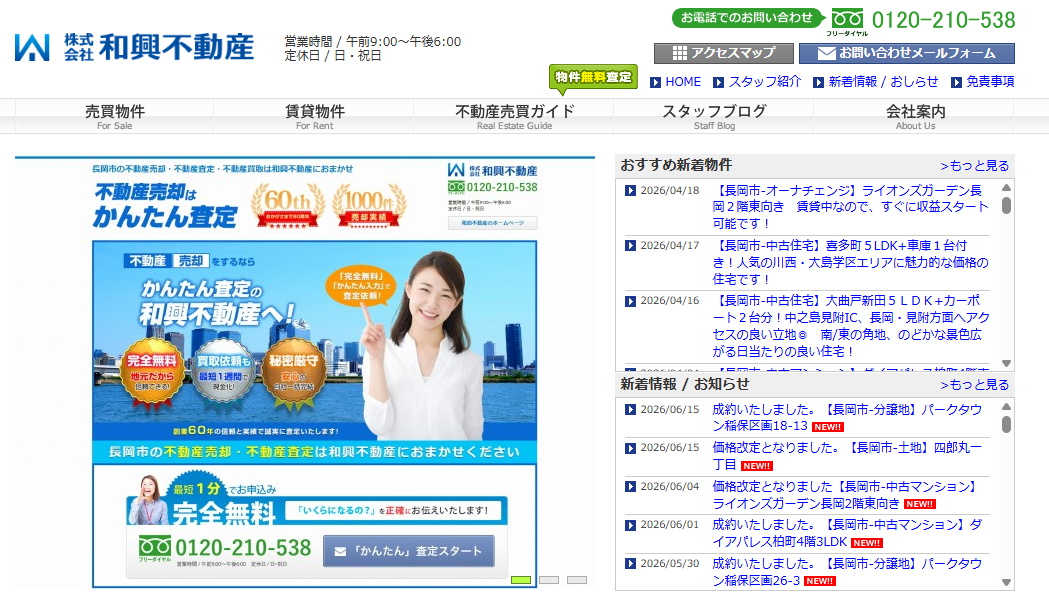Image resolution: width=1049 pixels, height=608 pixels.
Task: Click the 和興不動産 company logo
Action: pos(134,47)
